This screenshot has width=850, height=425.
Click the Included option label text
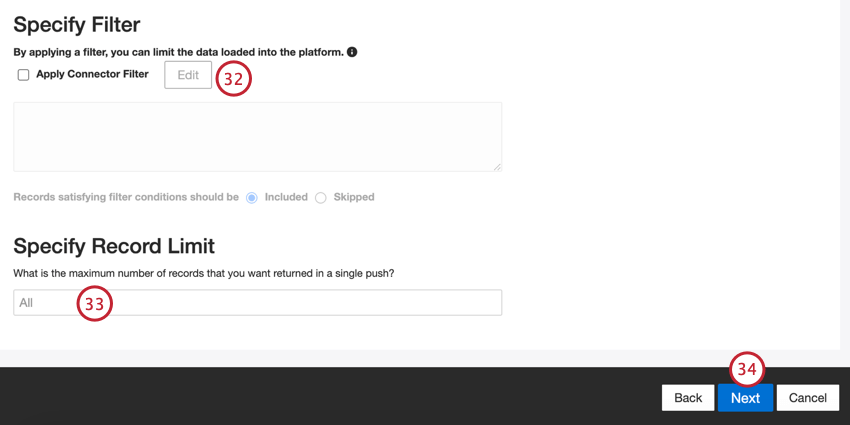pyautogui.click(x=286, y=197)
